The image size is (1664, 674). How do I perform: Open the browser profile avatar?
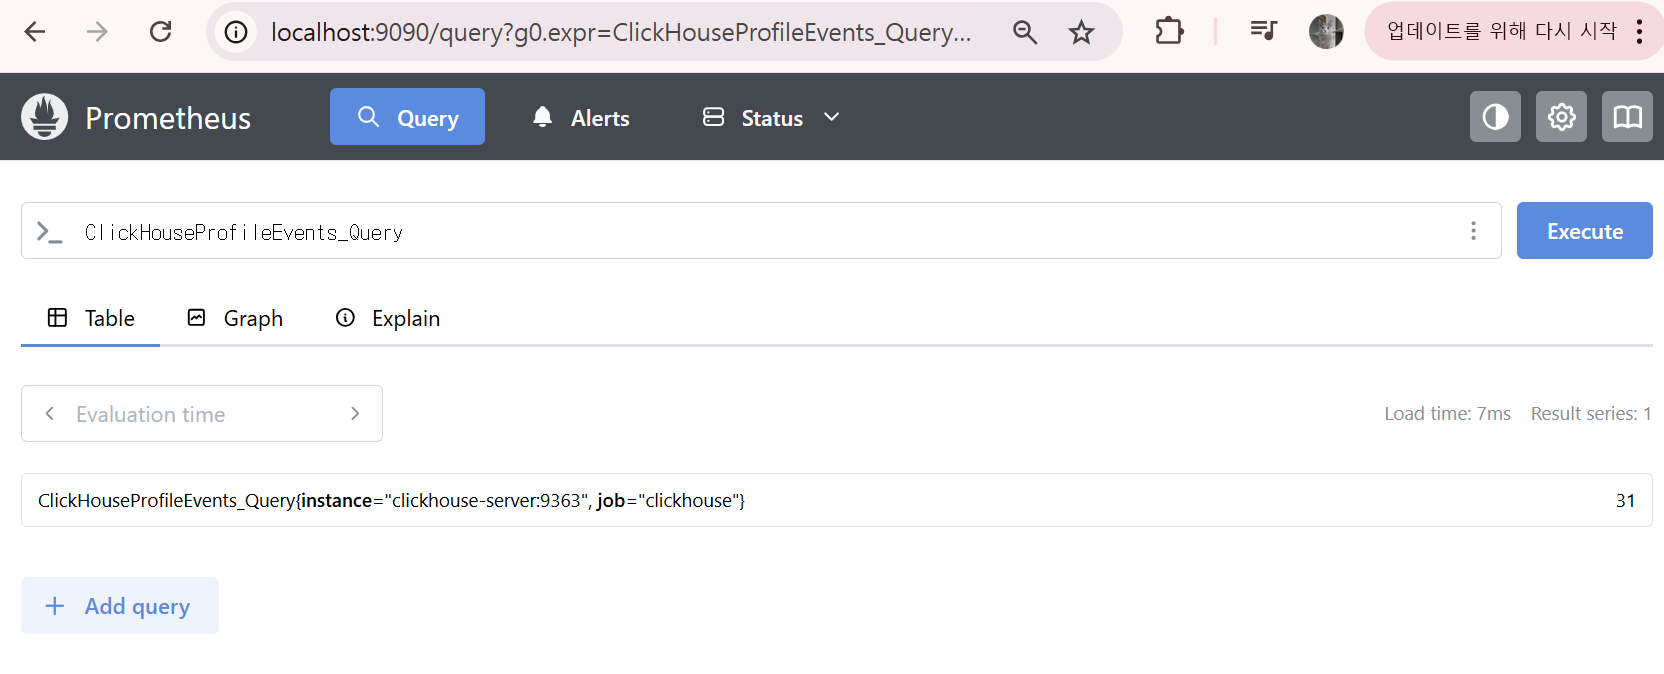1326,32
